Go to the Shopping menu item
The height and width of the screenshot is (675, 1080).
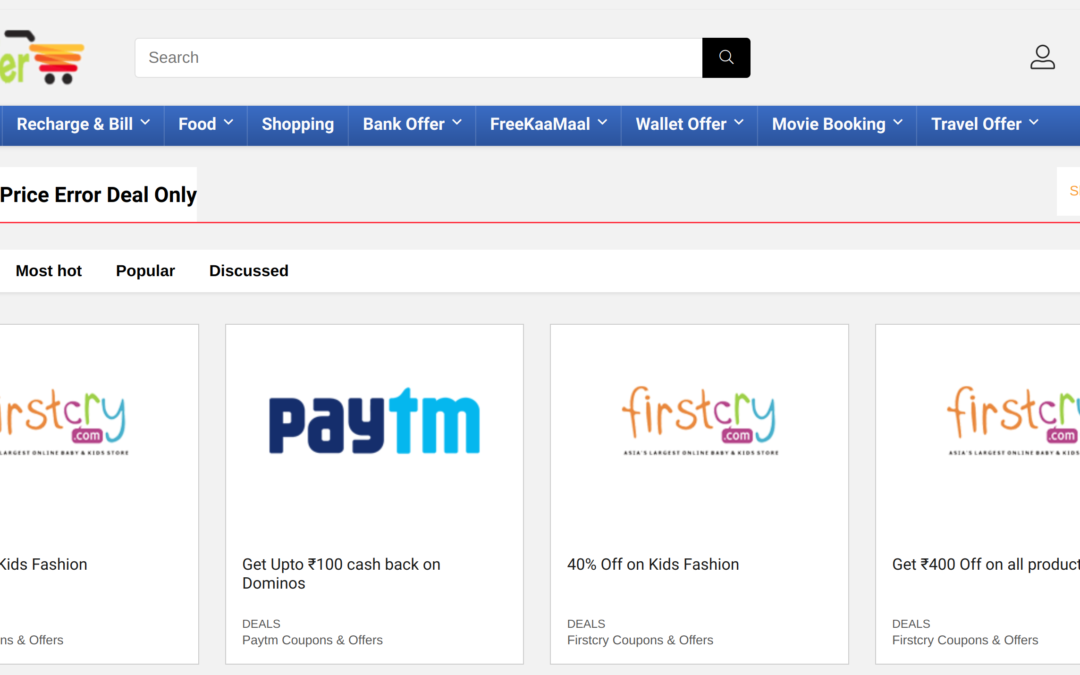pyautogui.click(x=297, y=124)
